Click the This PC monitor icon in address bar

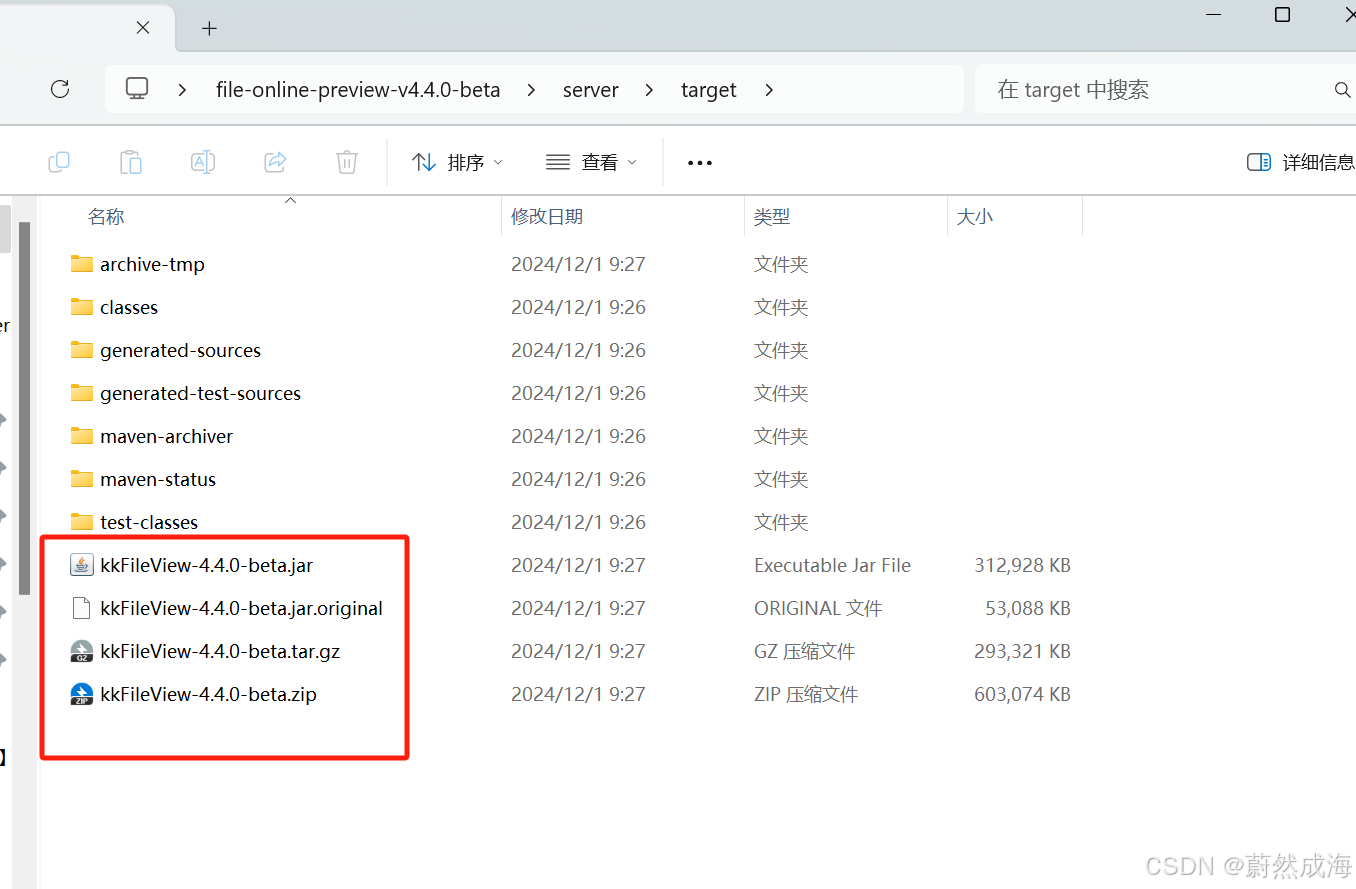click(x=137, y=89)
